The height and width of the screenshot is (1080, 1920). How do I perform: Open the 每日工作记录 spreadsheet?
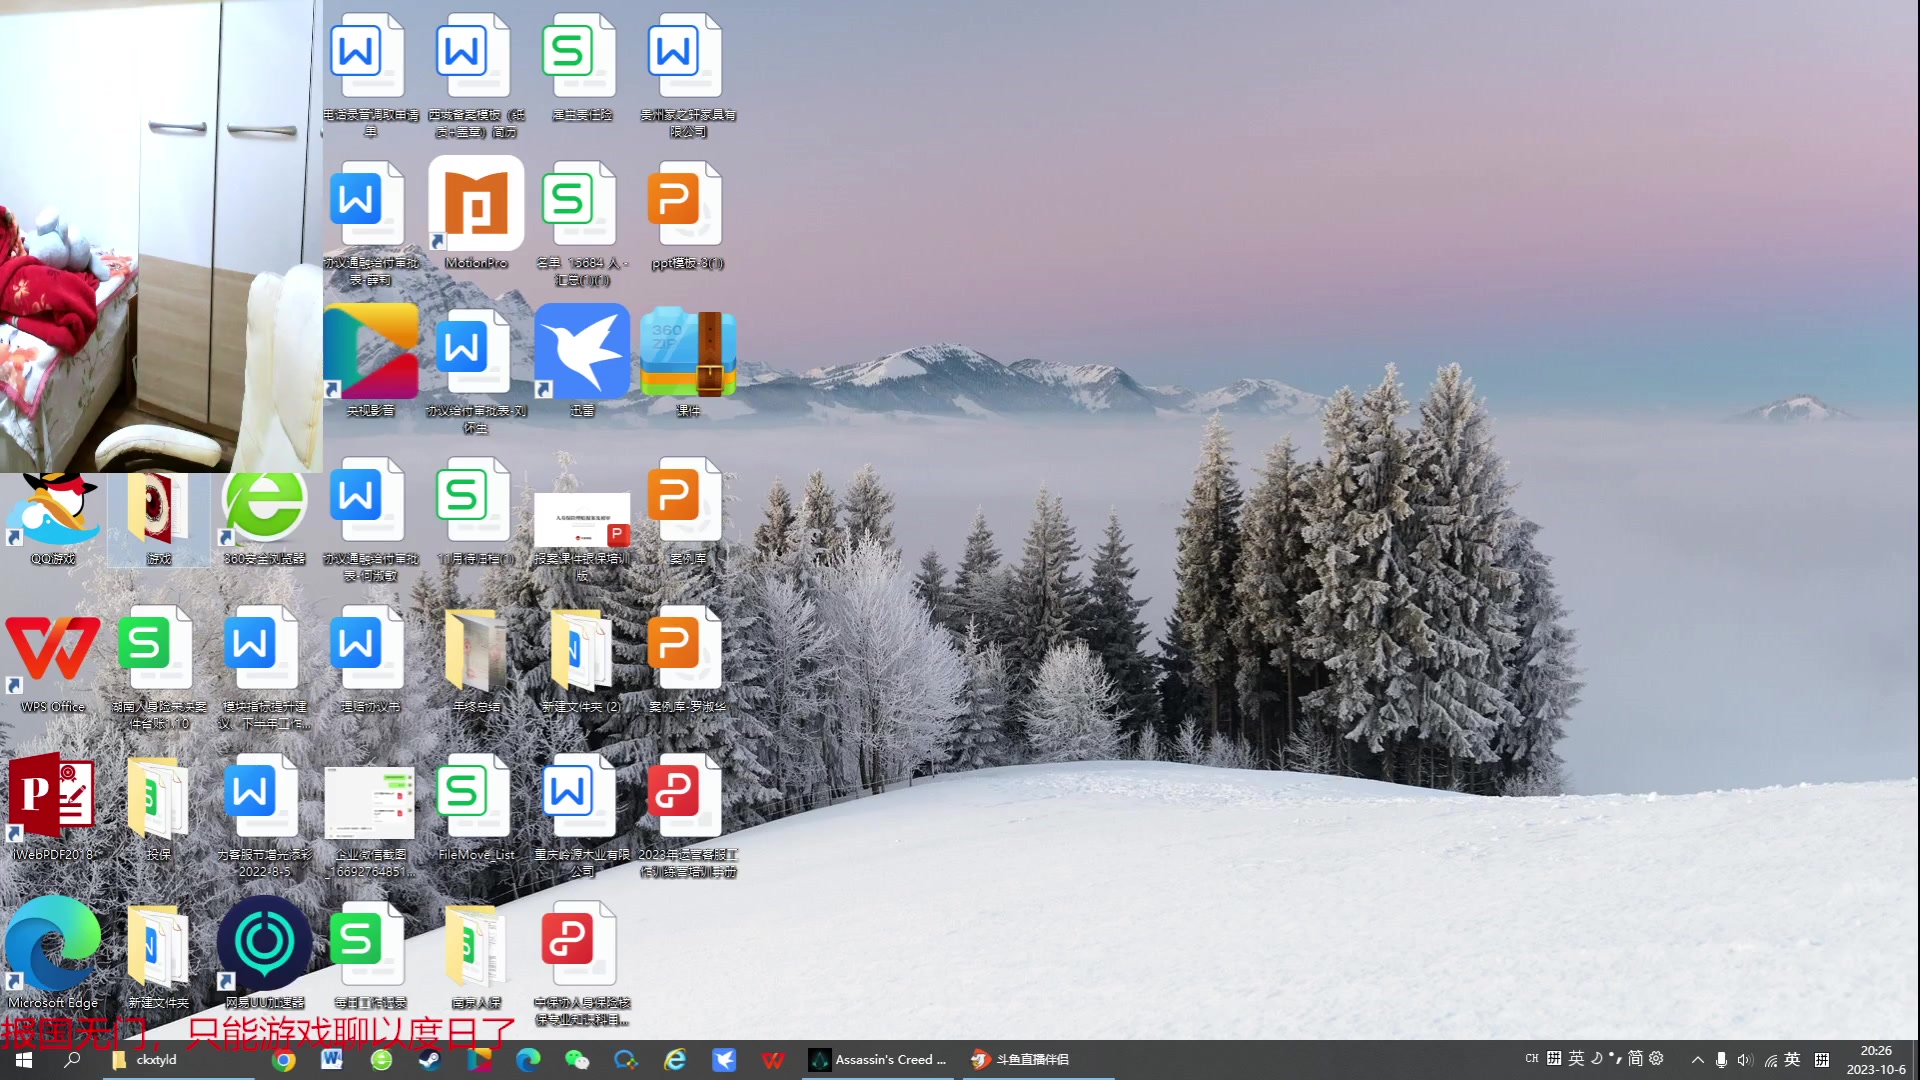click(370, 953)
